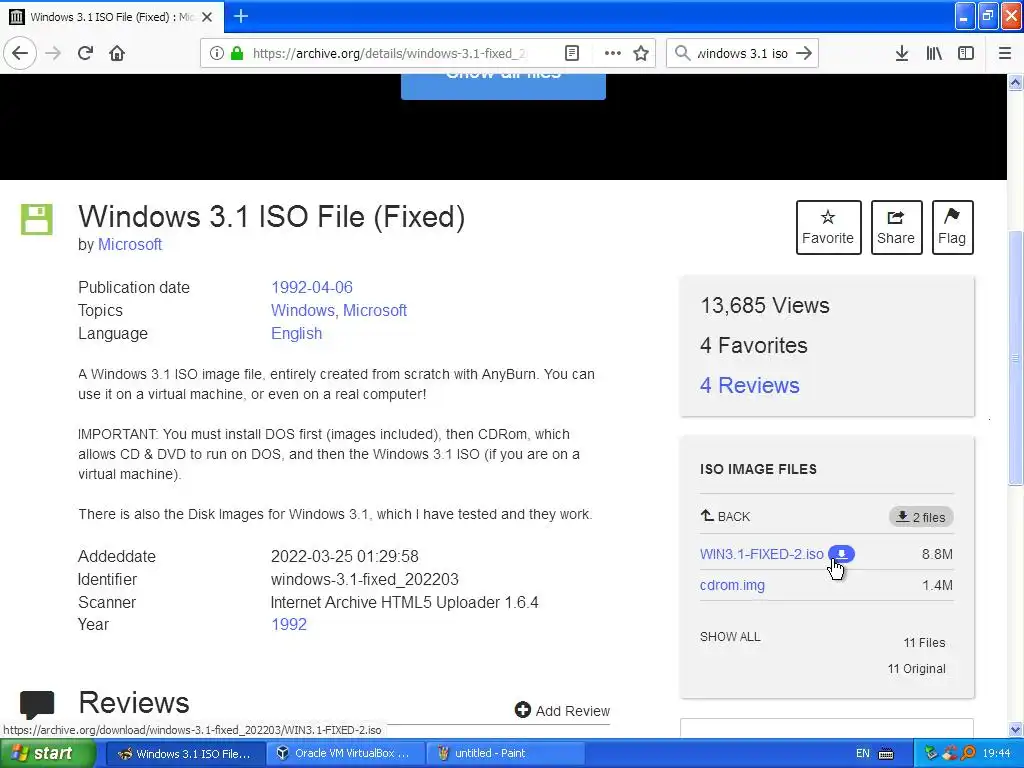Open page actions three-dots menu
The width and height of the screenshot is (1024, 768).
(612, 53)
